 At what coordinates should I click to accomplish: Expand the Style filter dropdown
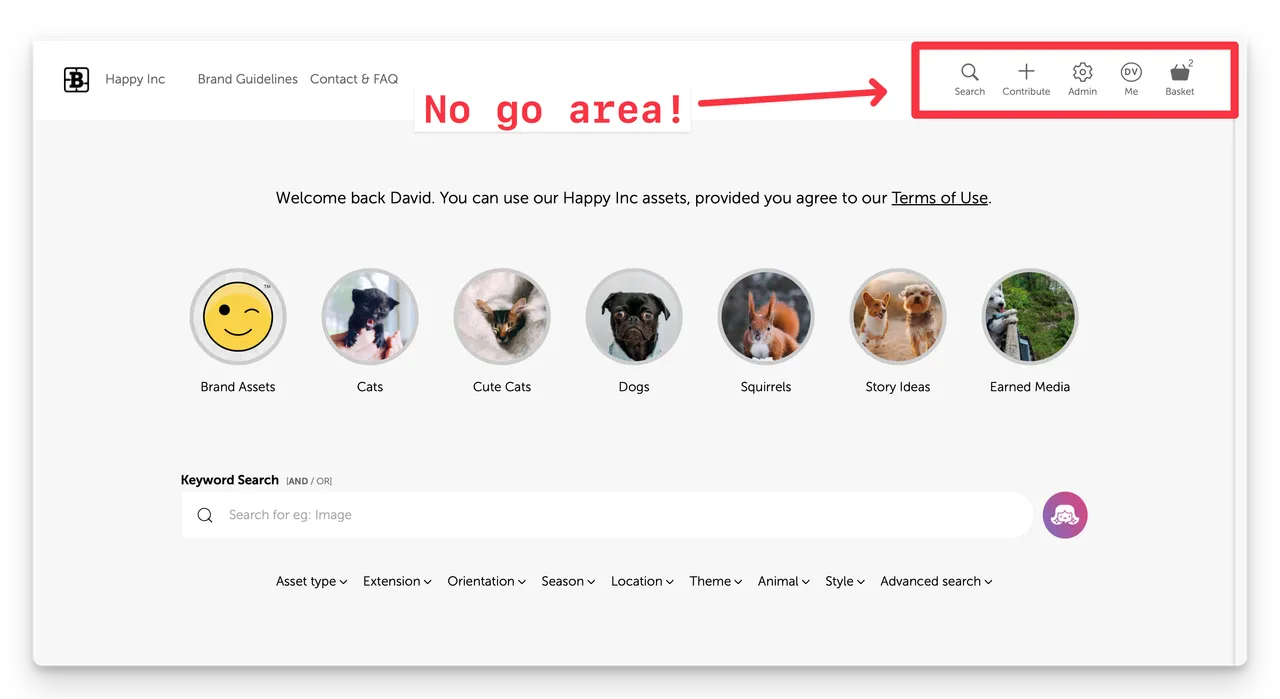[x=845, y=581]
